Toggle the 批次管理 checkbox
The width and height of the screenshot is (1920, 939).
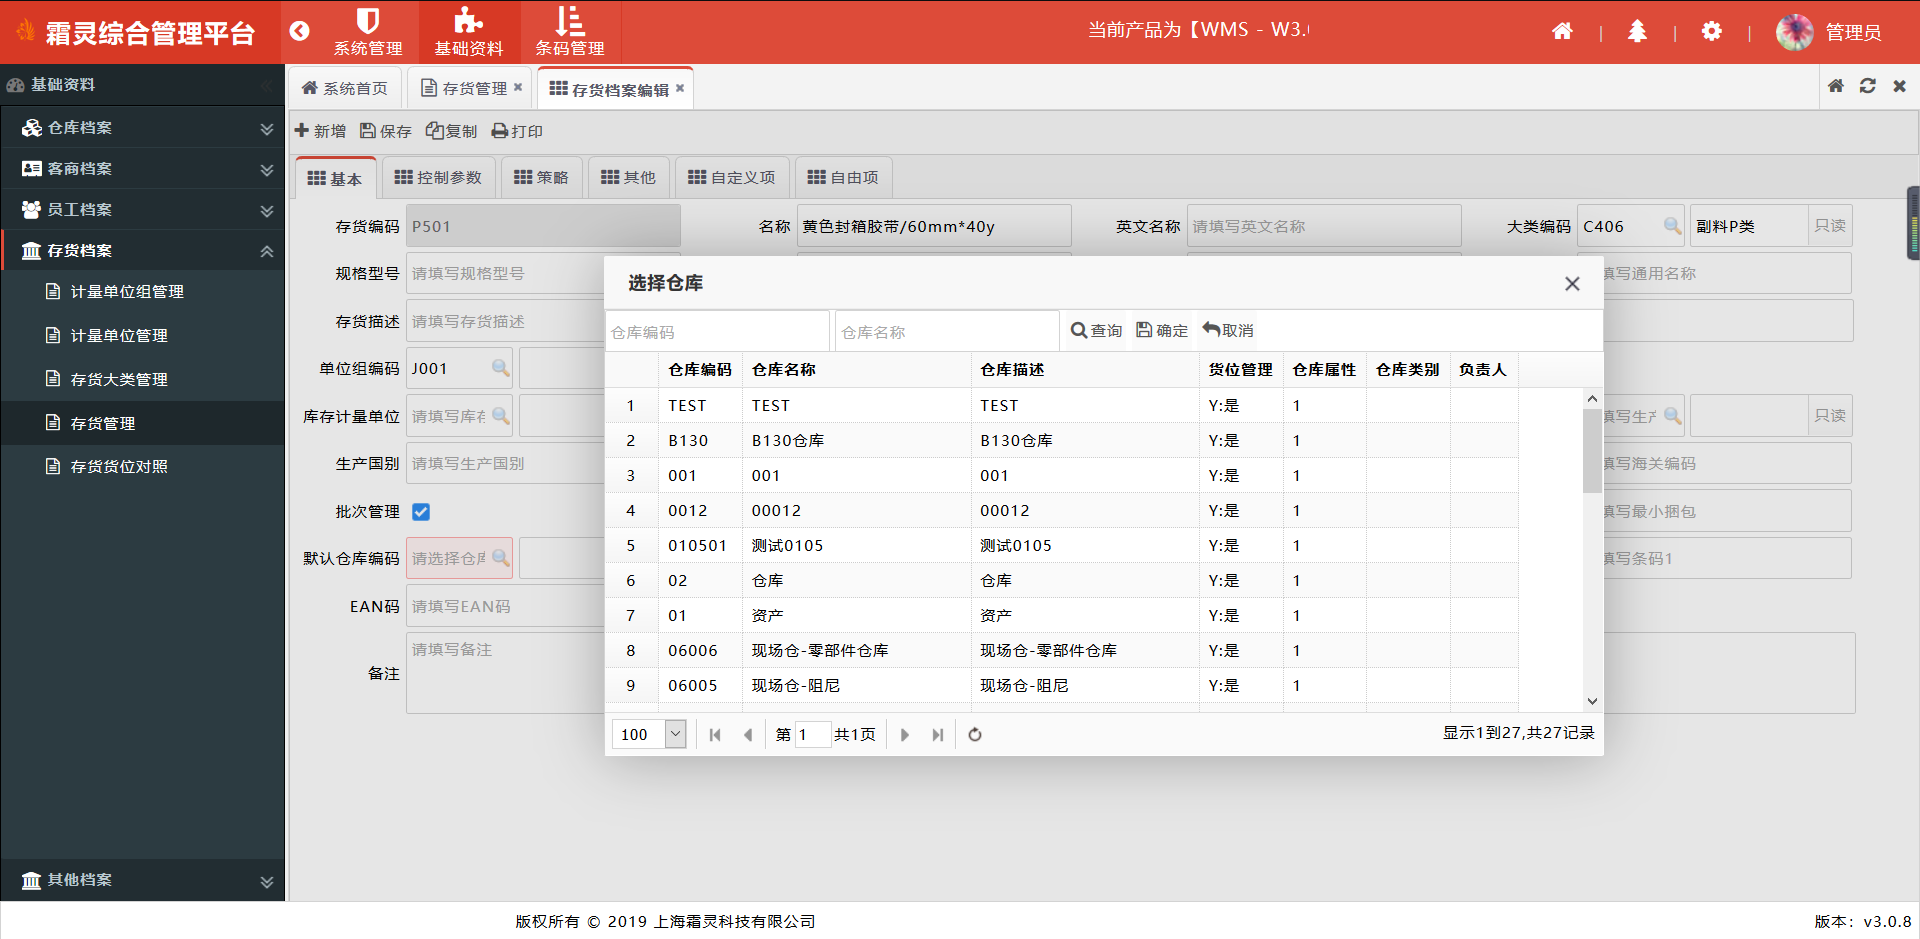[x=421, y=512]
